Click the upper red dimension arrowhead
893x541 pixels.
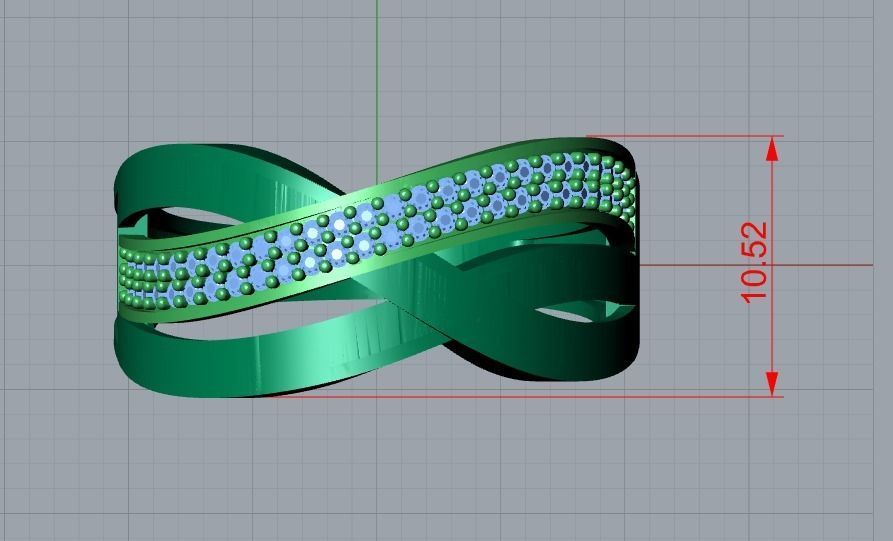coord(772,150)
